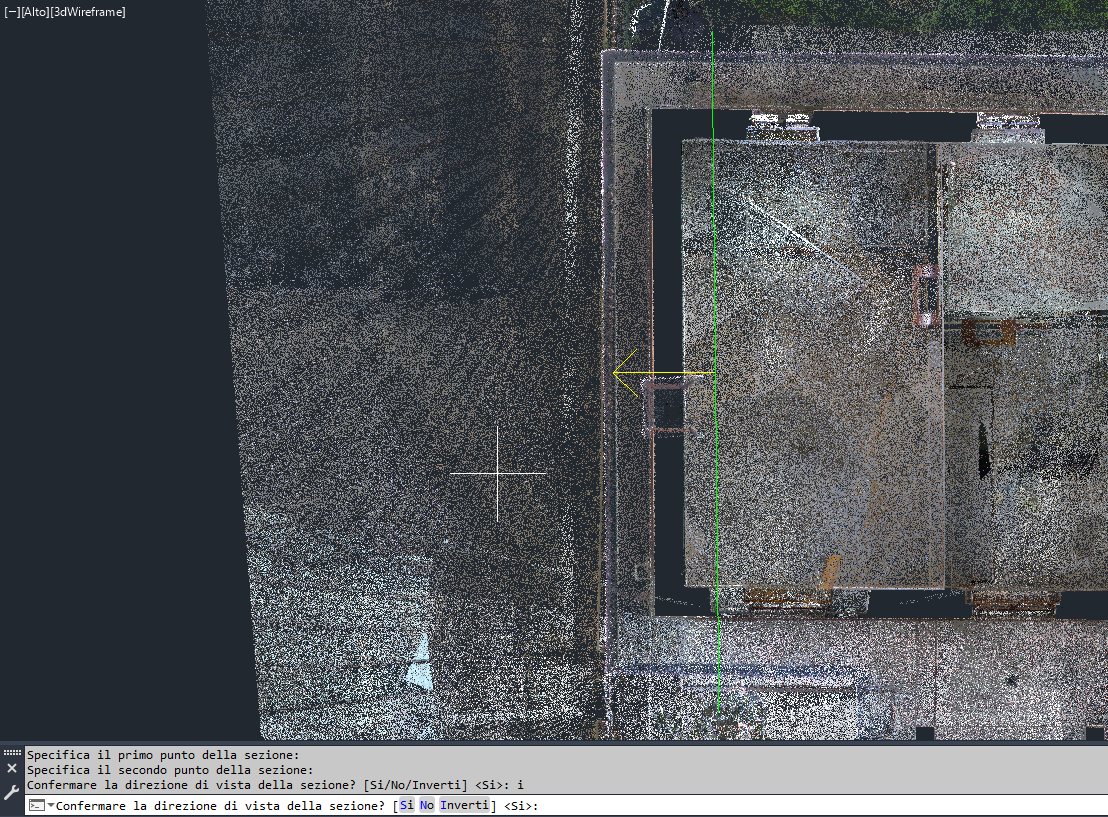Choose the No option in command line

pos(427,805)
